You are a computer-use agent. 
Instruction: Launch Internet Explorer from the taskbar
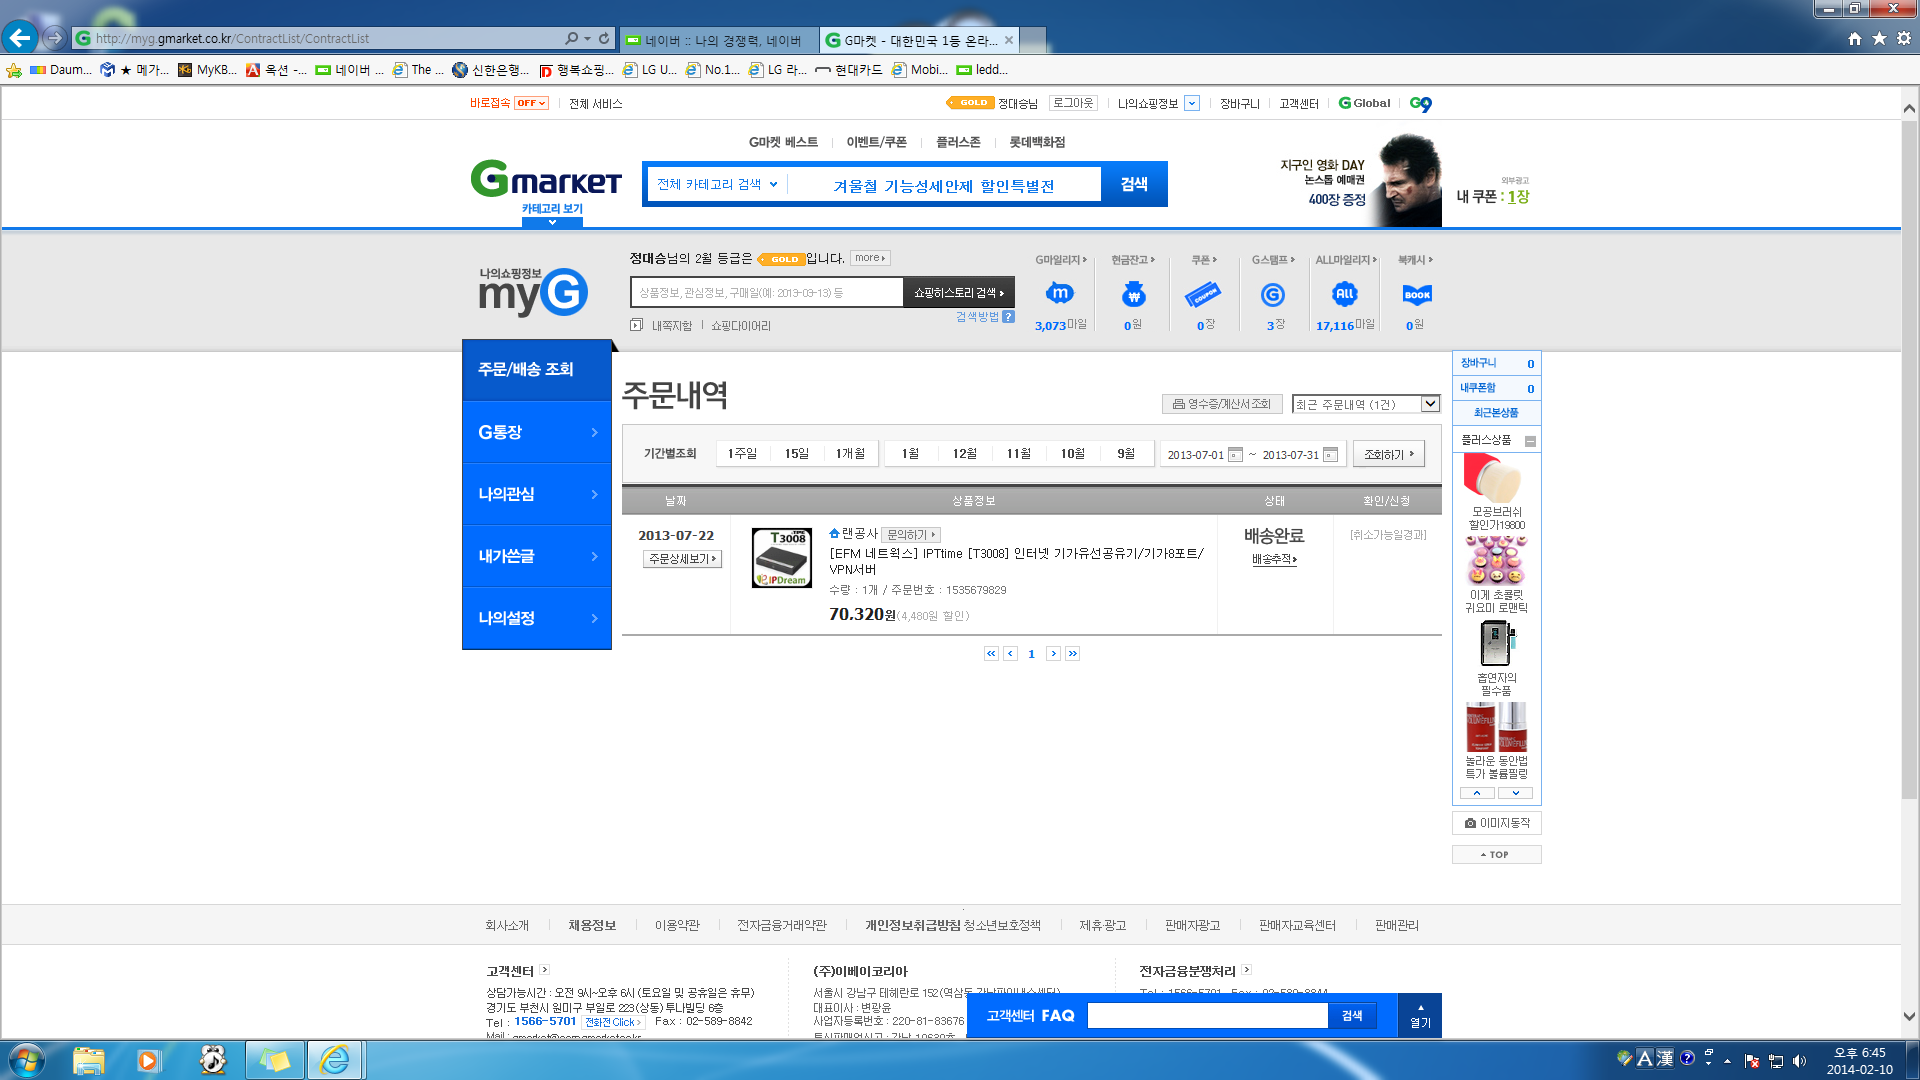click(x=335, y=1060)
